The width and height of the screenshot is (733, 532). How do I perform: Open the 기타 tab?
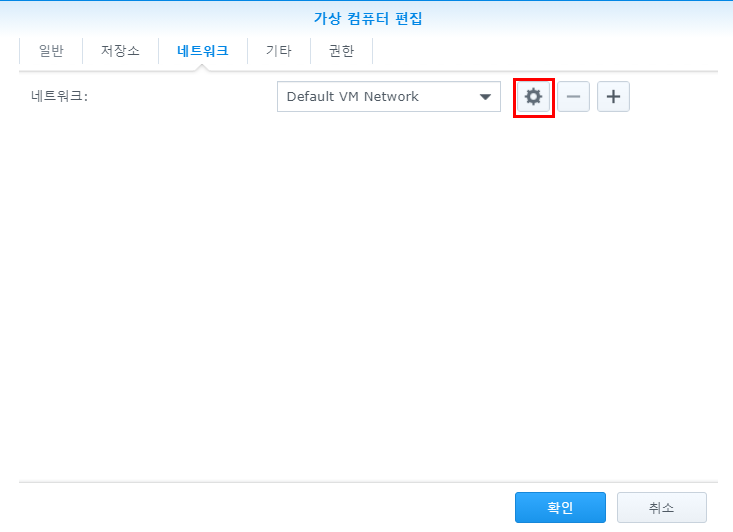click(279, 50)
